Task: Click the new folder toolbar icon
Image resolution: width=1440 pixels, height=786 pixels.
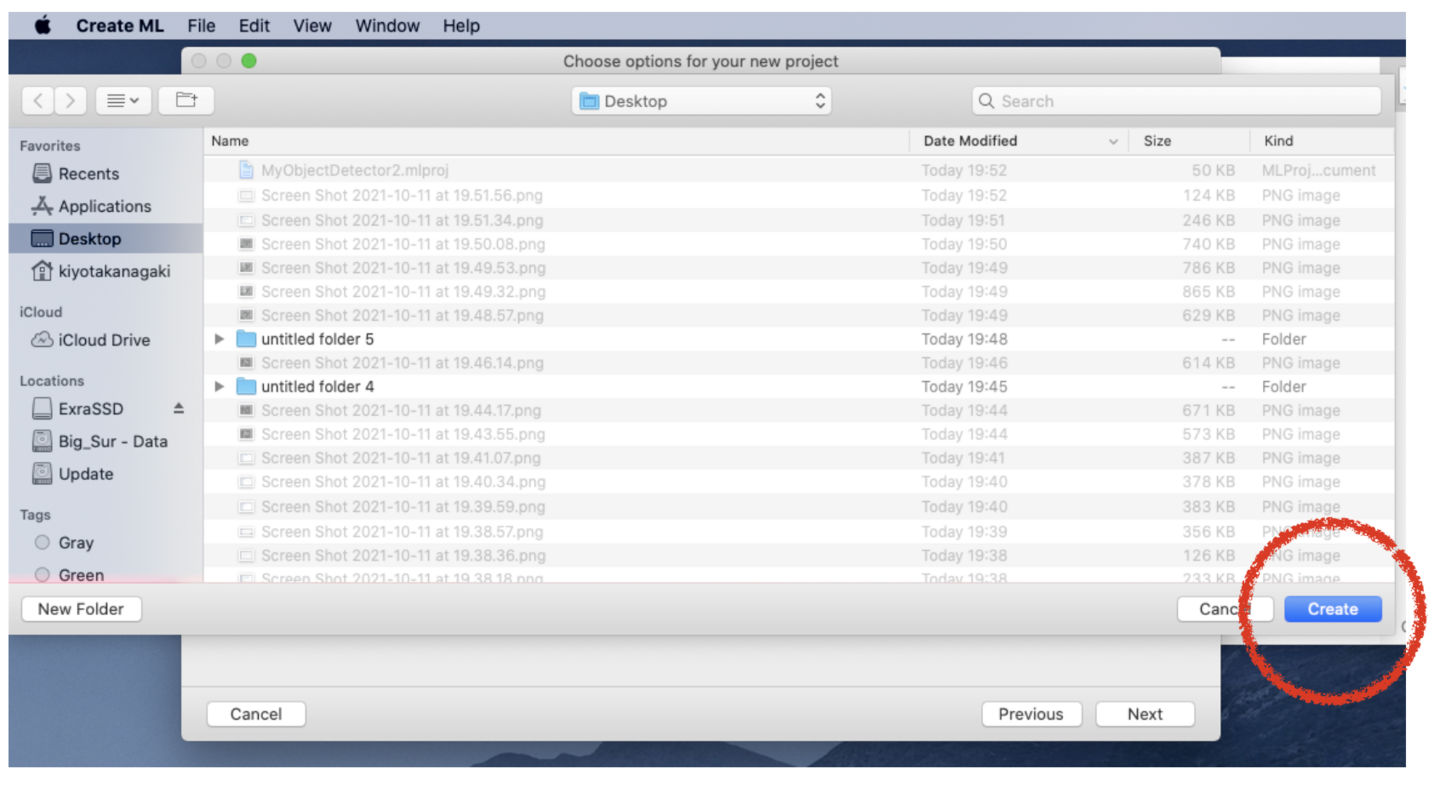Action: point(186,101)
